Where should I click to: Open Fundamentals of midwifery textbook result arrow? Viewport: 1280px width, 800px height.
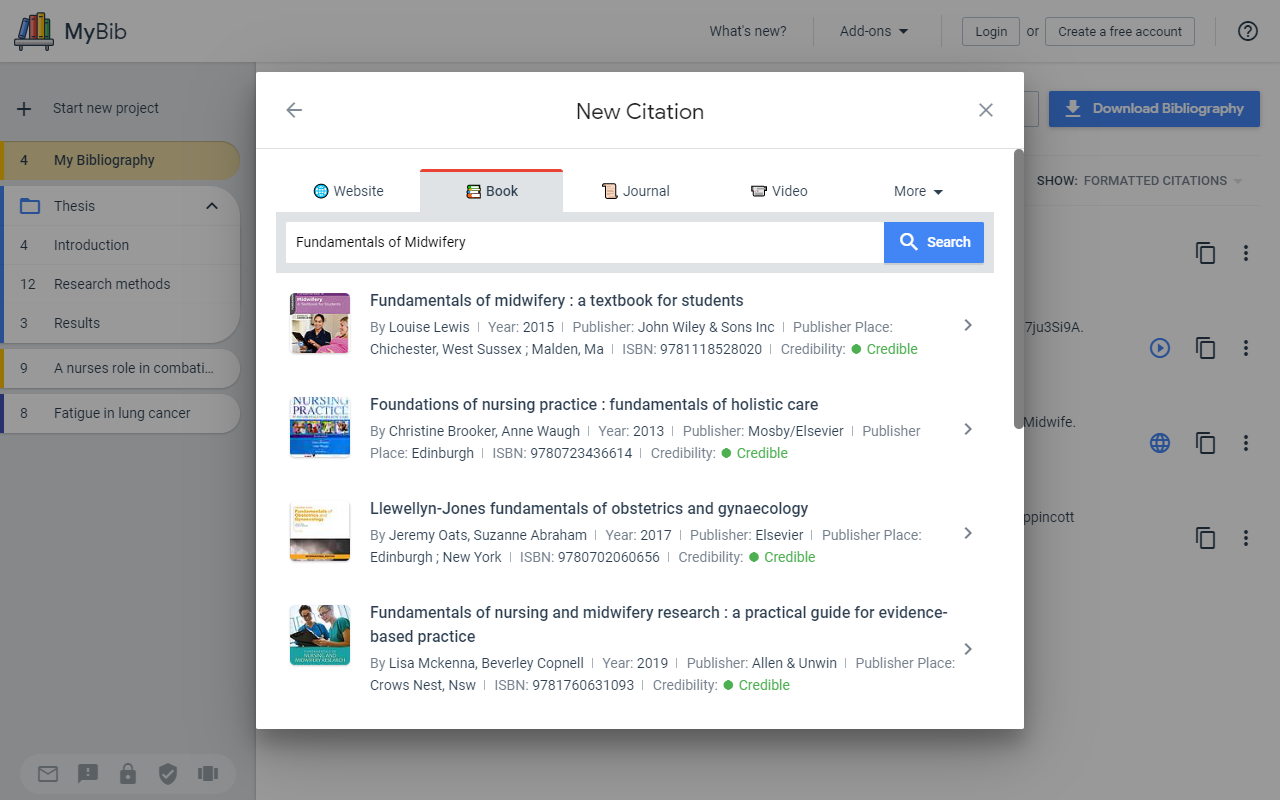coord(968,325)
